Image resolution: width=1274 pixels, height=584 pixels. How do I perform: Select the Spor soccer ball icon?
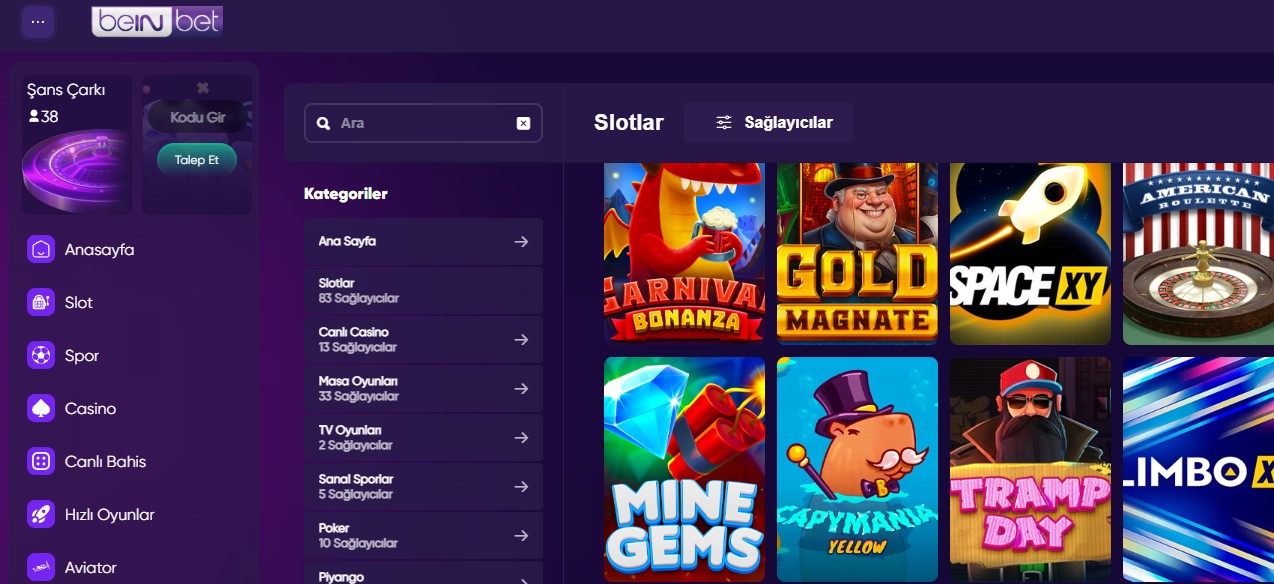[x=41, y=355]
